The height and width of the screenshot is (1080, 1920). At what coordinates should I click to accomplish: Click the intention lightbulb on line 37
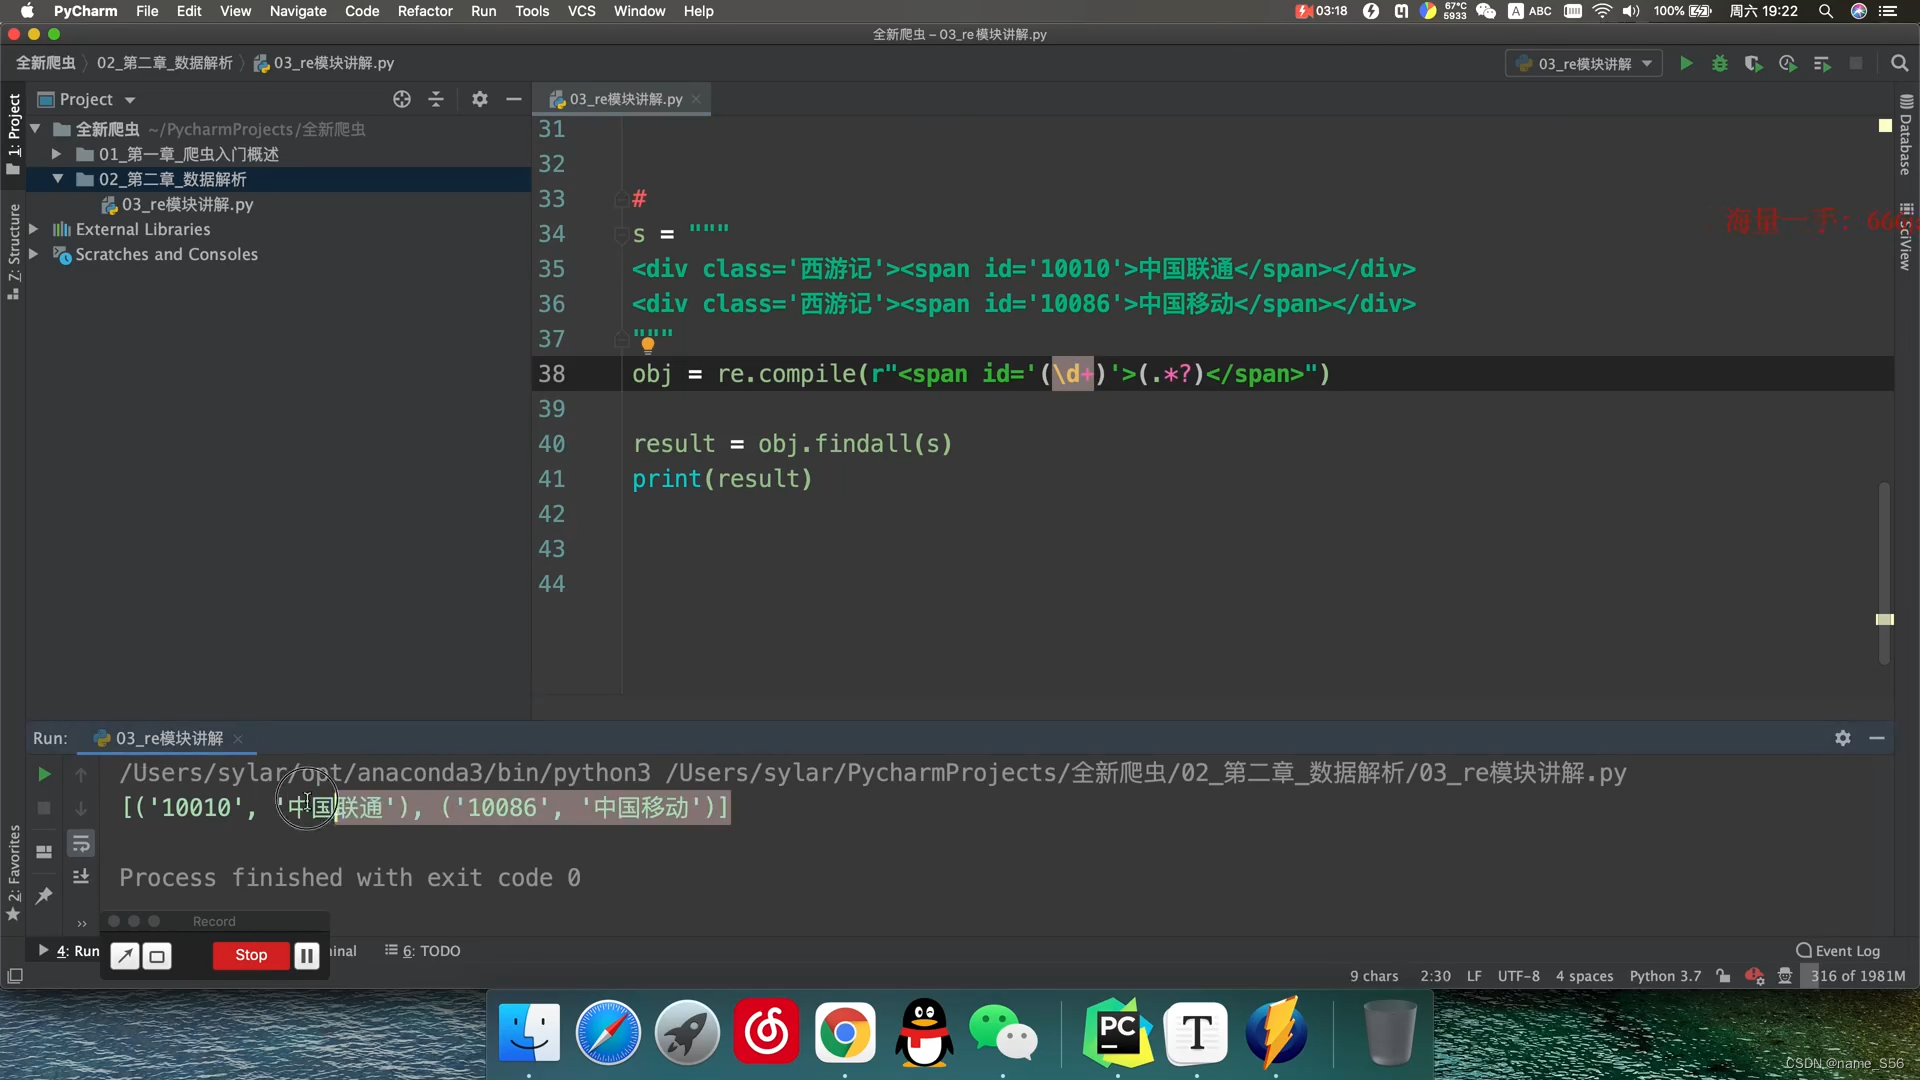[648, 345]
